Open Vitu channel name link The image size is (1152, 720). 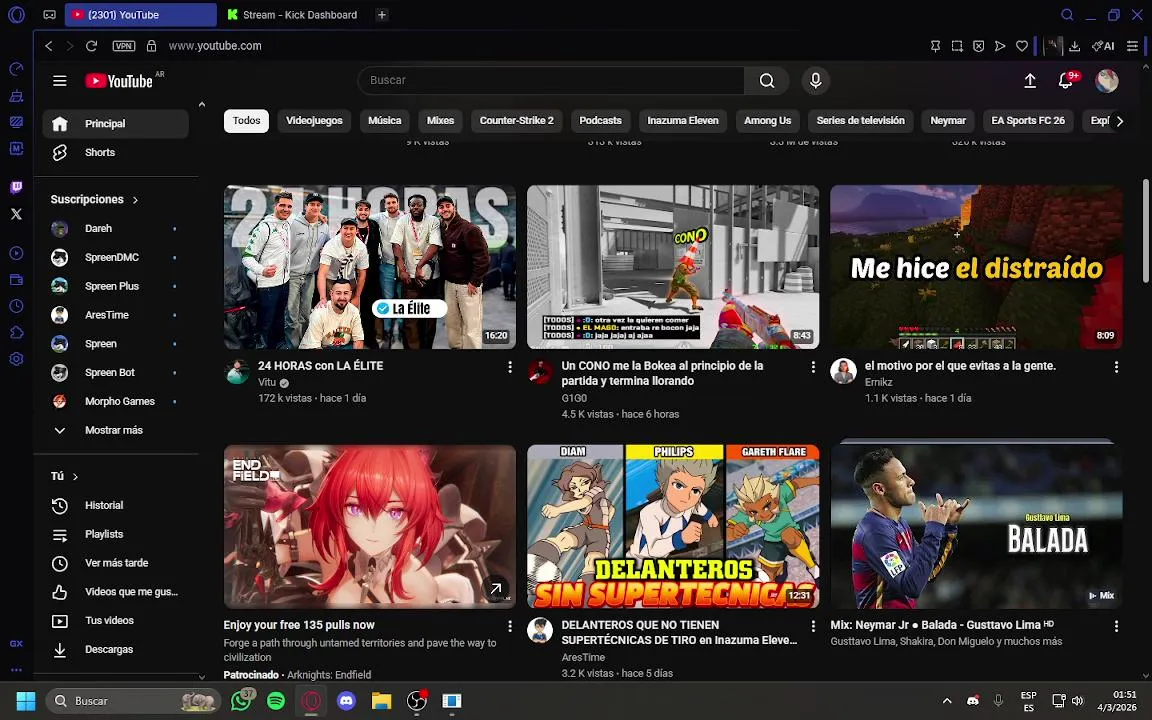[267, 382]
